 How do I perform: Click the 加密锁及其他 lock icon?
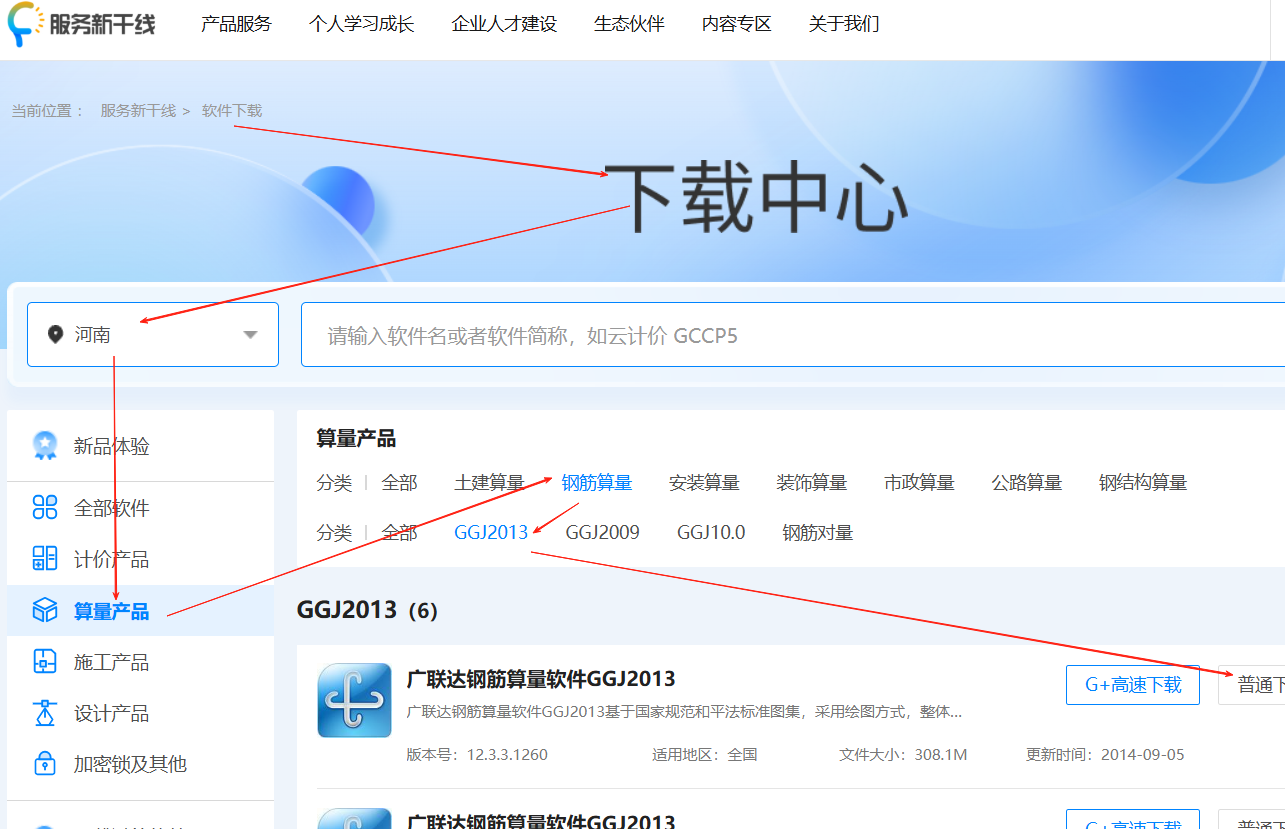pyautogui.click(x=45, y=764)
